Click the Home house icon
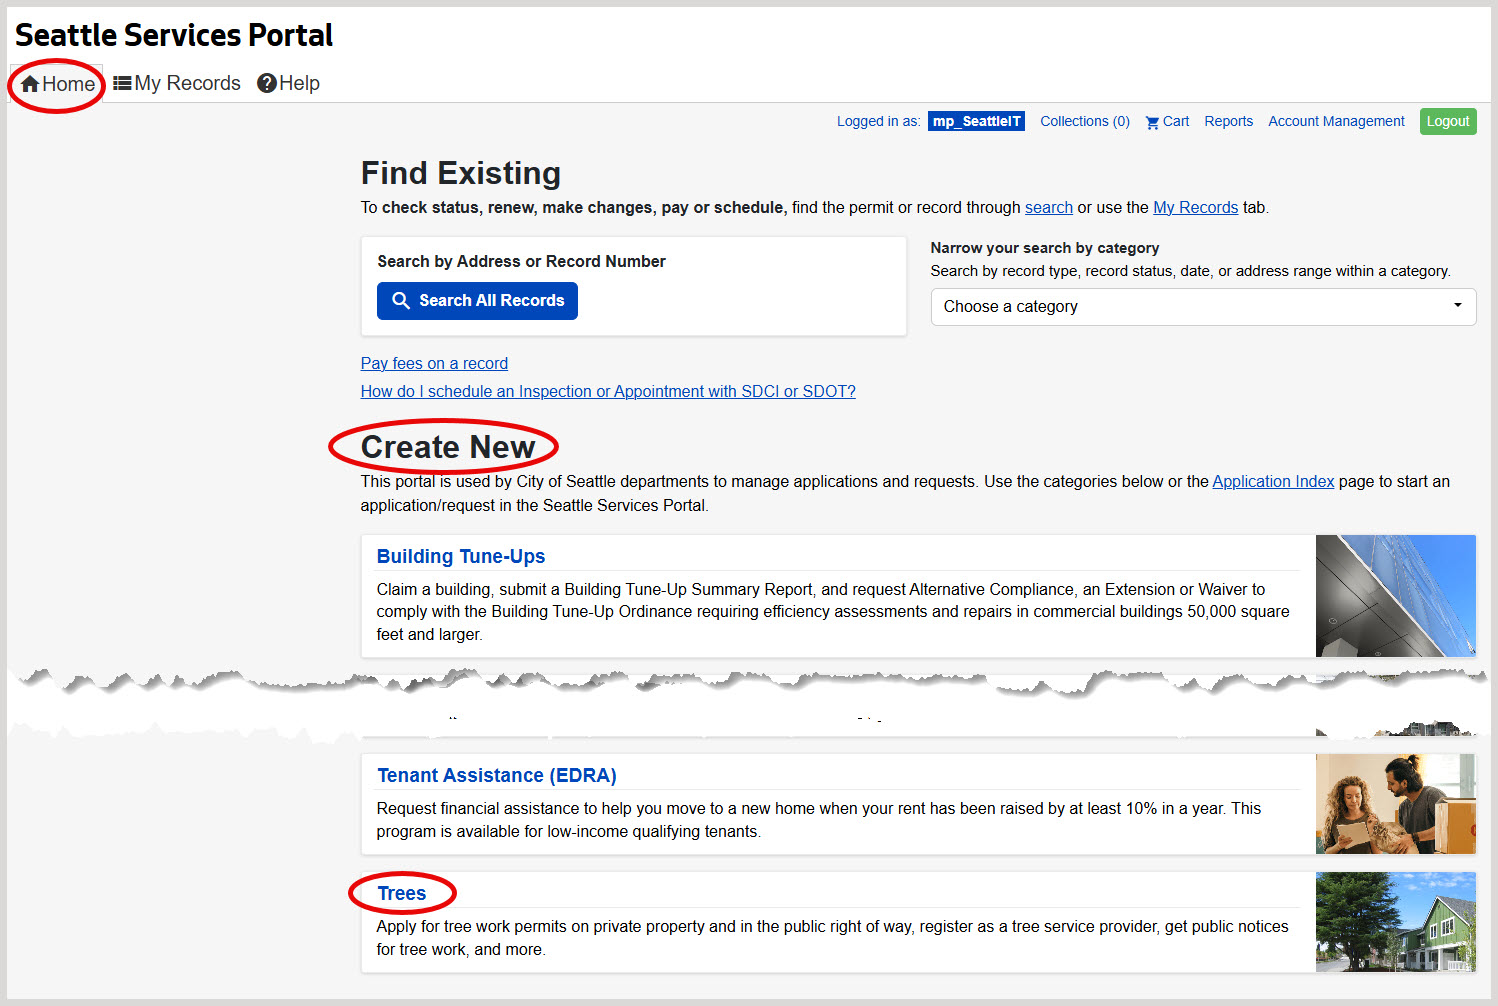The height and width of the screenshot is (1006, 1498). [x=30, y=84]
